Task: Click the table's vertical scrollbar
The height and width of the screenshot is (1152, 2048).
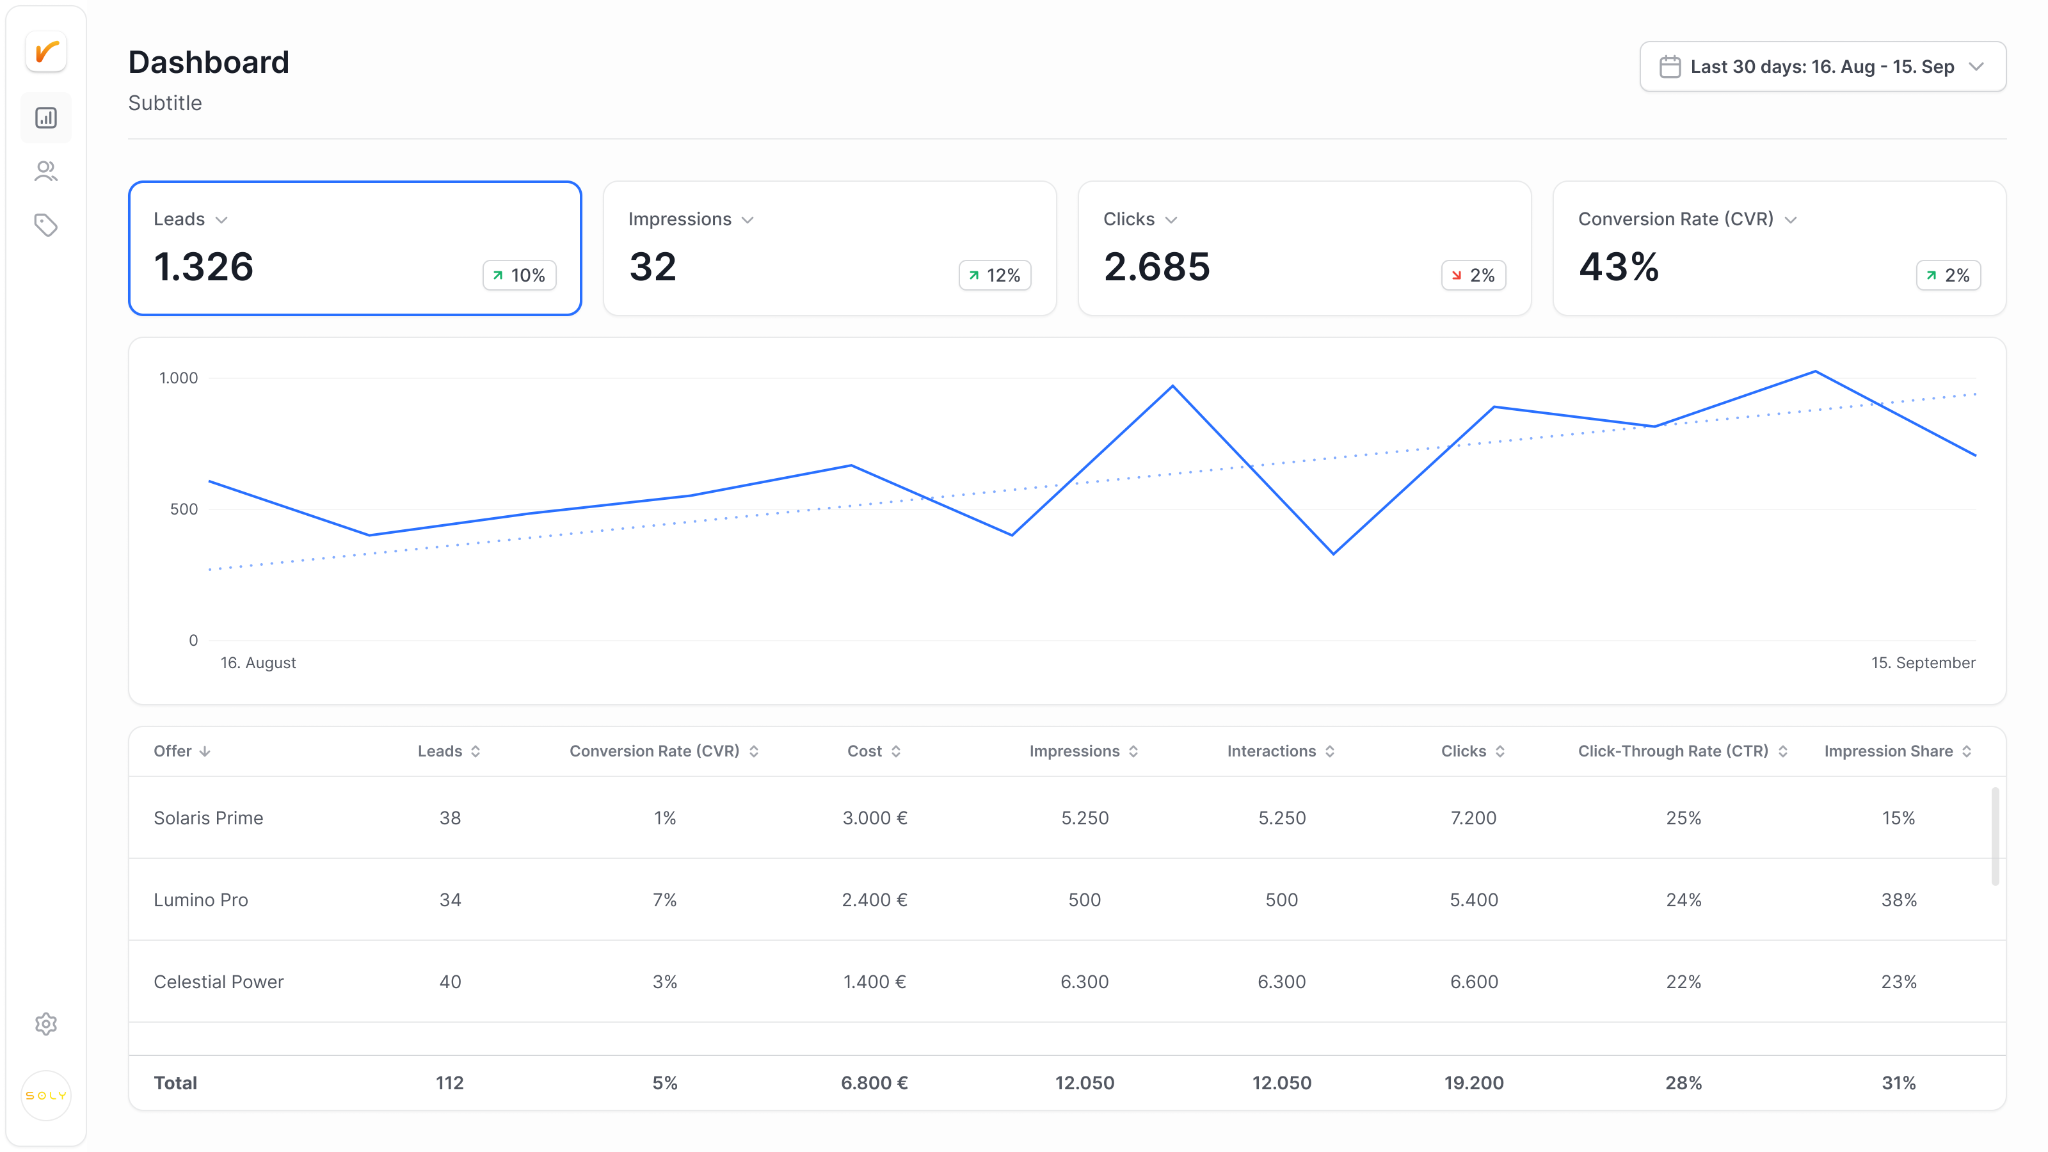Action: pos(1995,836)
